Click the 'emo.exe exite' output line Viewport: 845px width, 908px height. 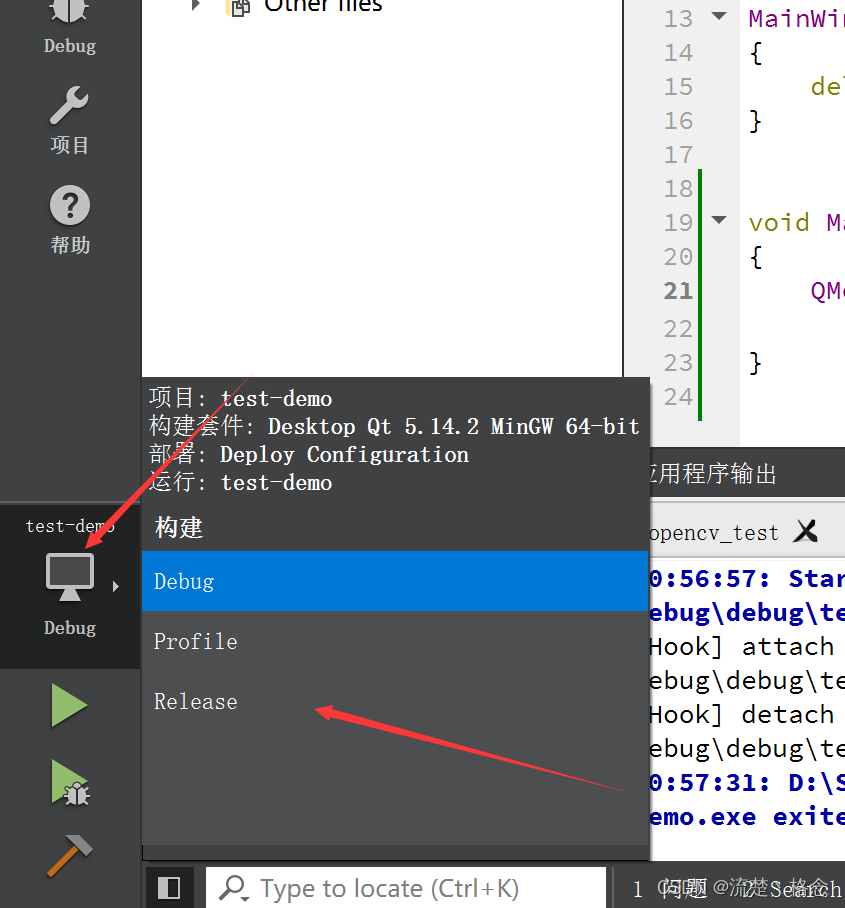[747, 817]
